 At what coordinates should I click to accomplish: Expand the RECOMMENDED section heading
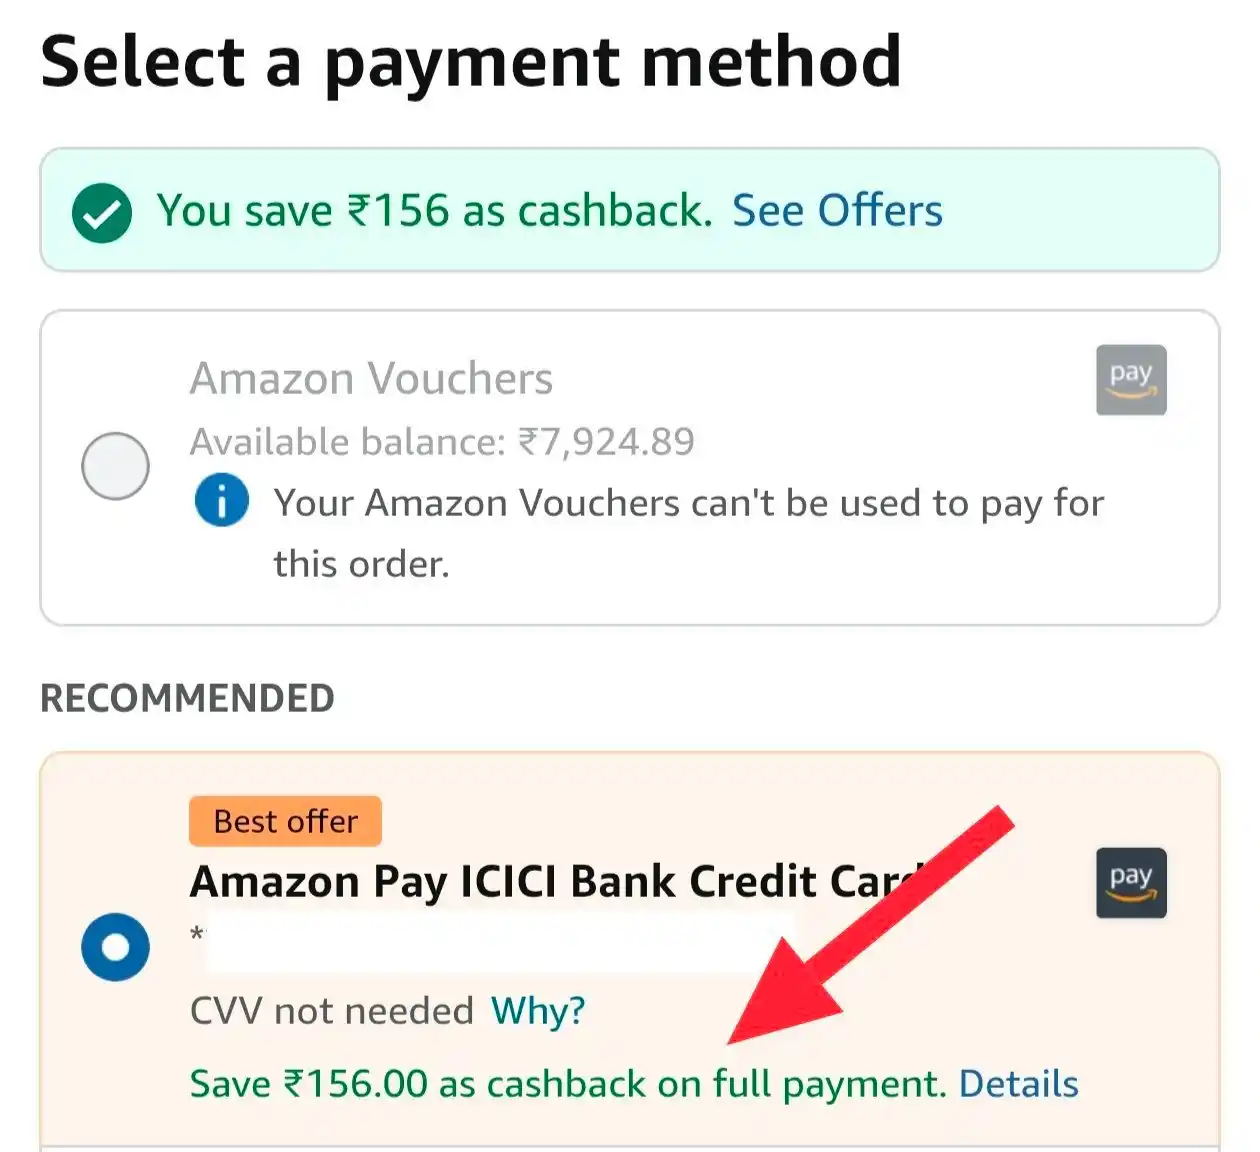pos(187,697)
